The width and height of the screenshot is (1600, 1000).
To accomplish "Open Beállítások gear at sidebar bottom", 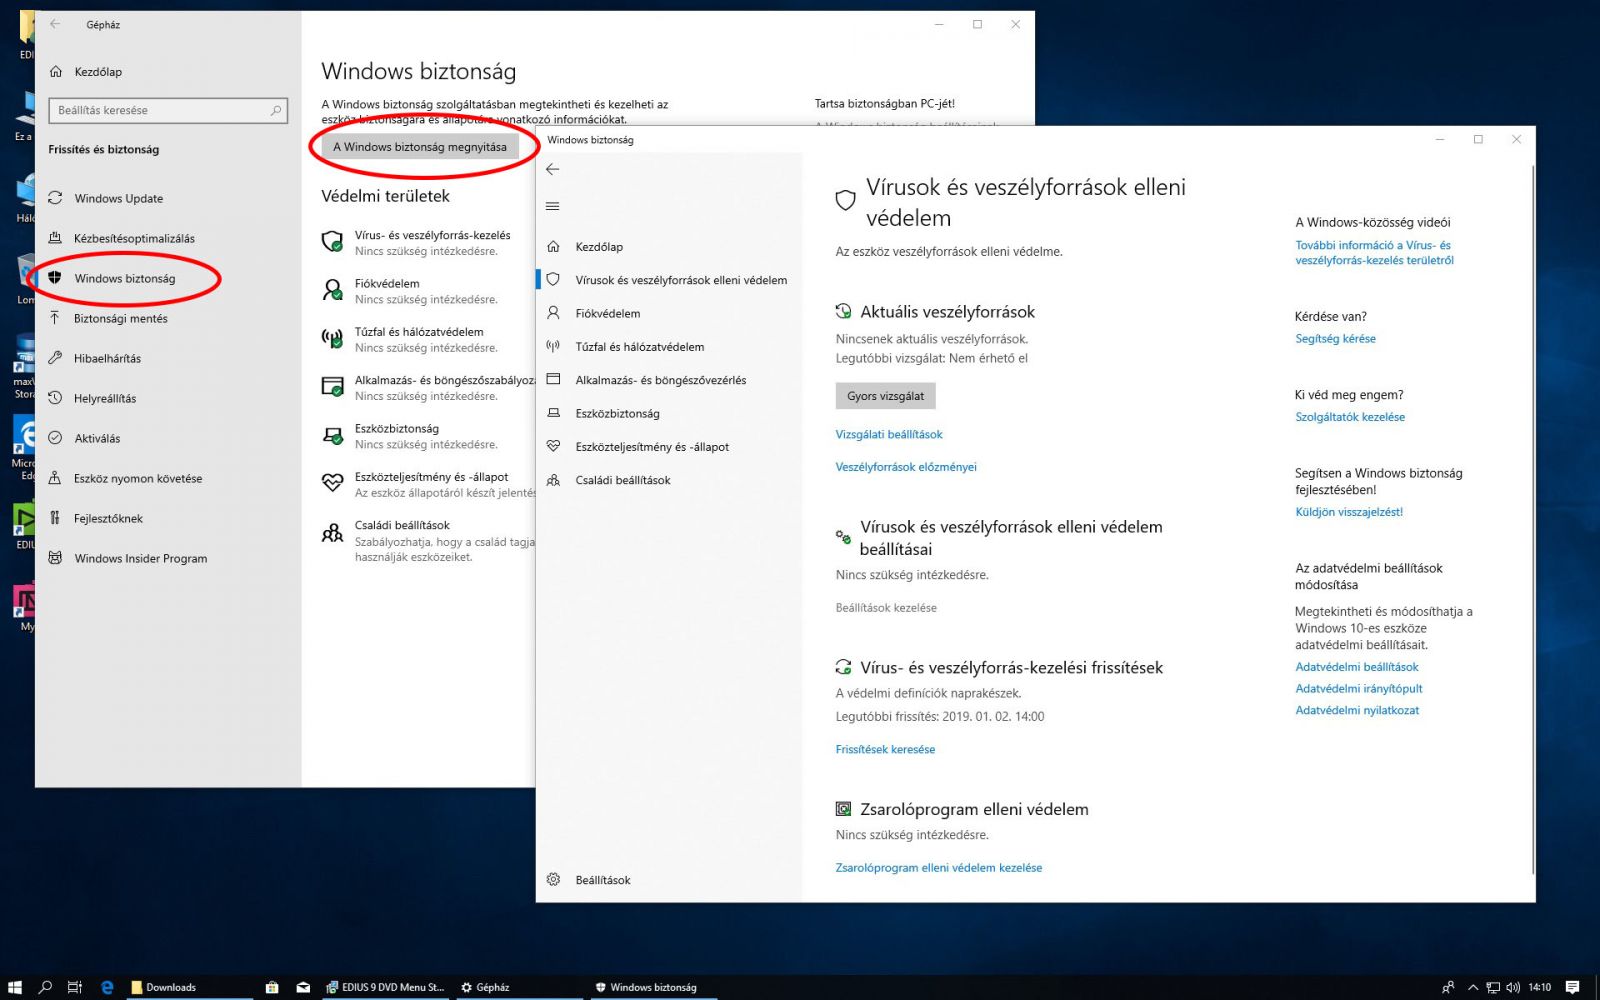I will click(553, 880).
